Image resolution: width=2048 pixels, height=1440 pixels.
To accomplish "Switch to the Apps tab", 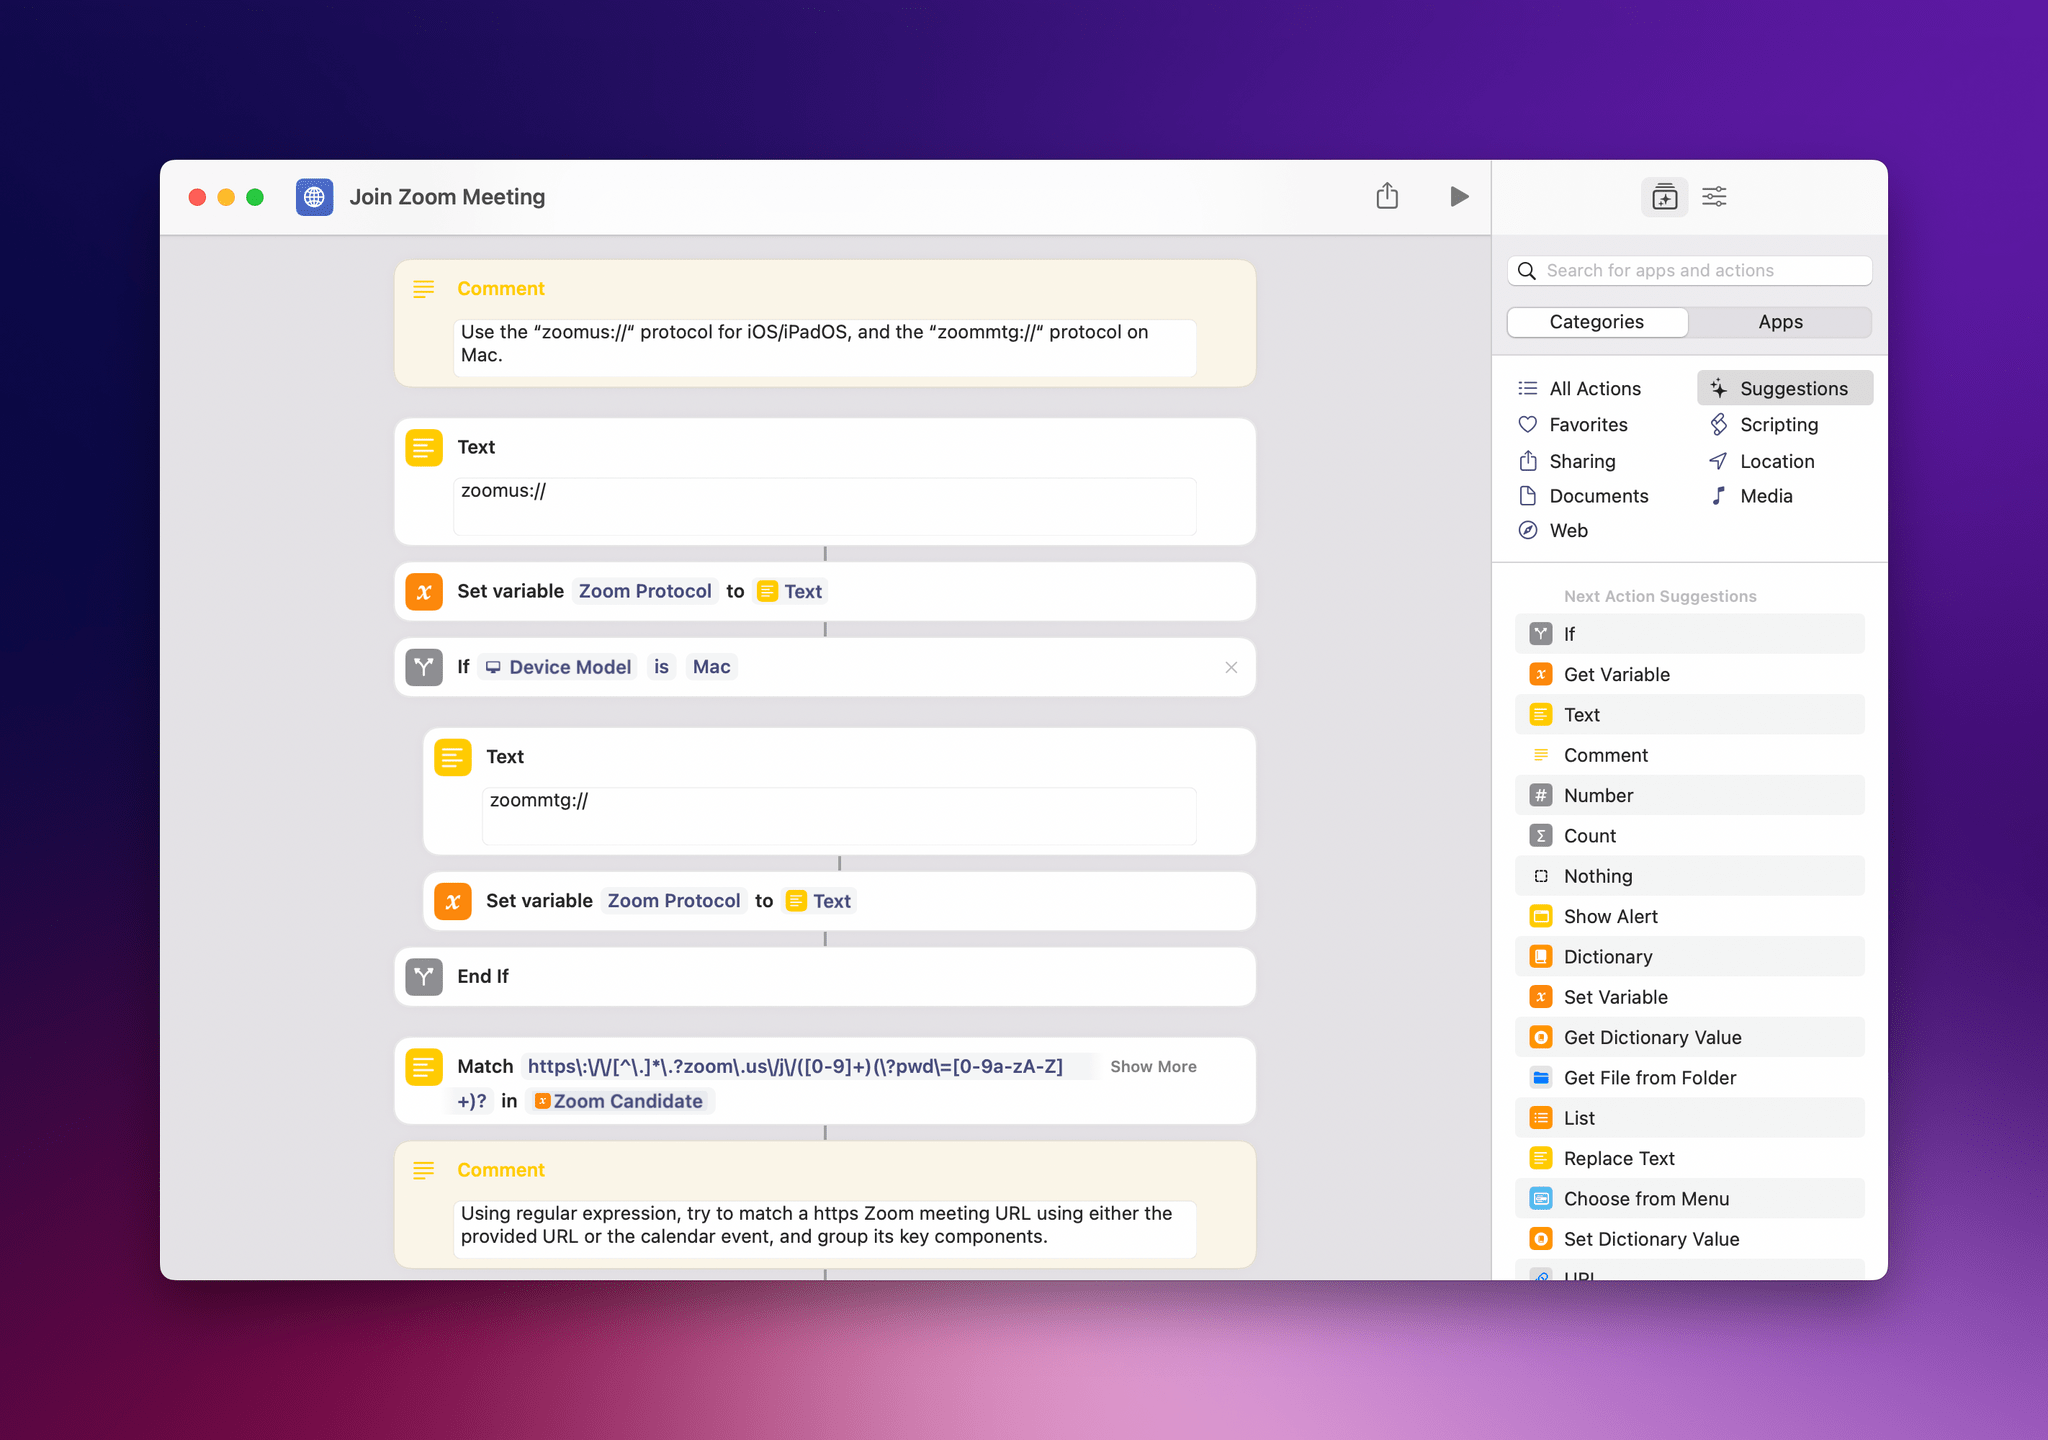I will point(1780,322).
